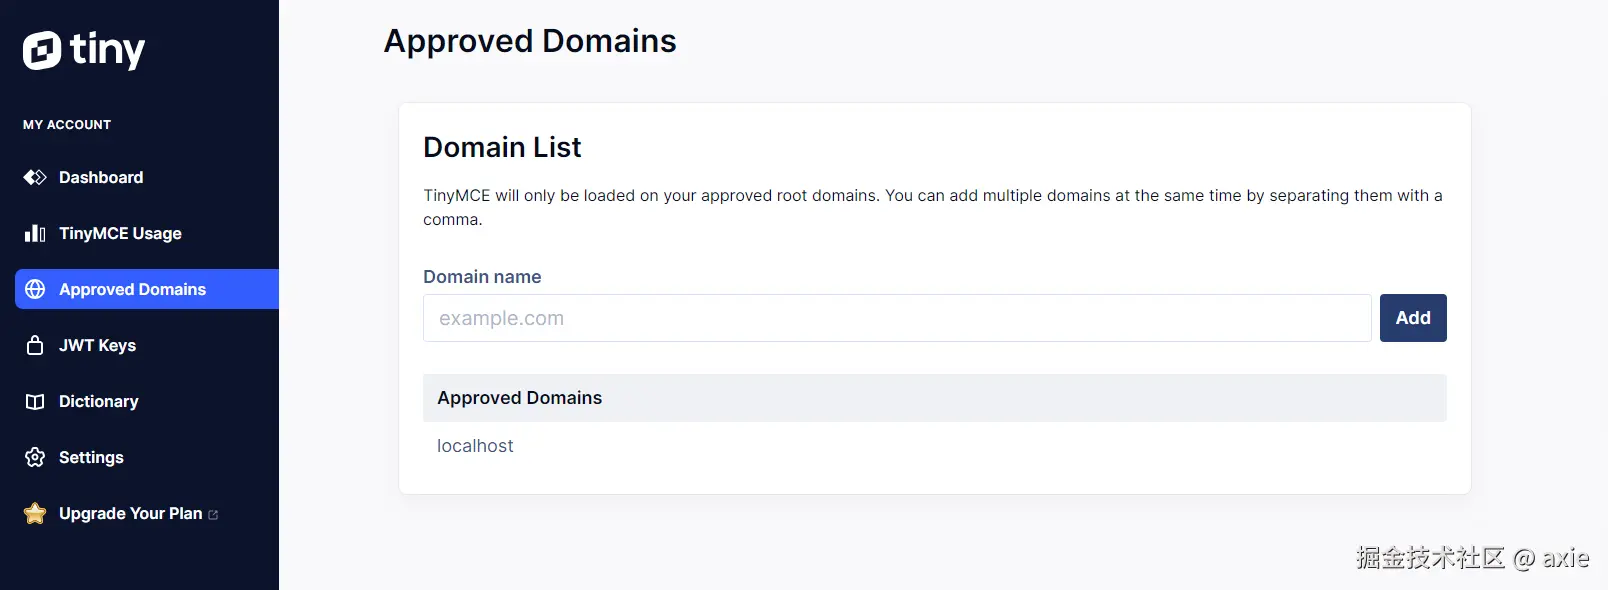Click the JWT Keys lock icon
This screenshot has width=1608, height=590.
click(x=35, y=346)
